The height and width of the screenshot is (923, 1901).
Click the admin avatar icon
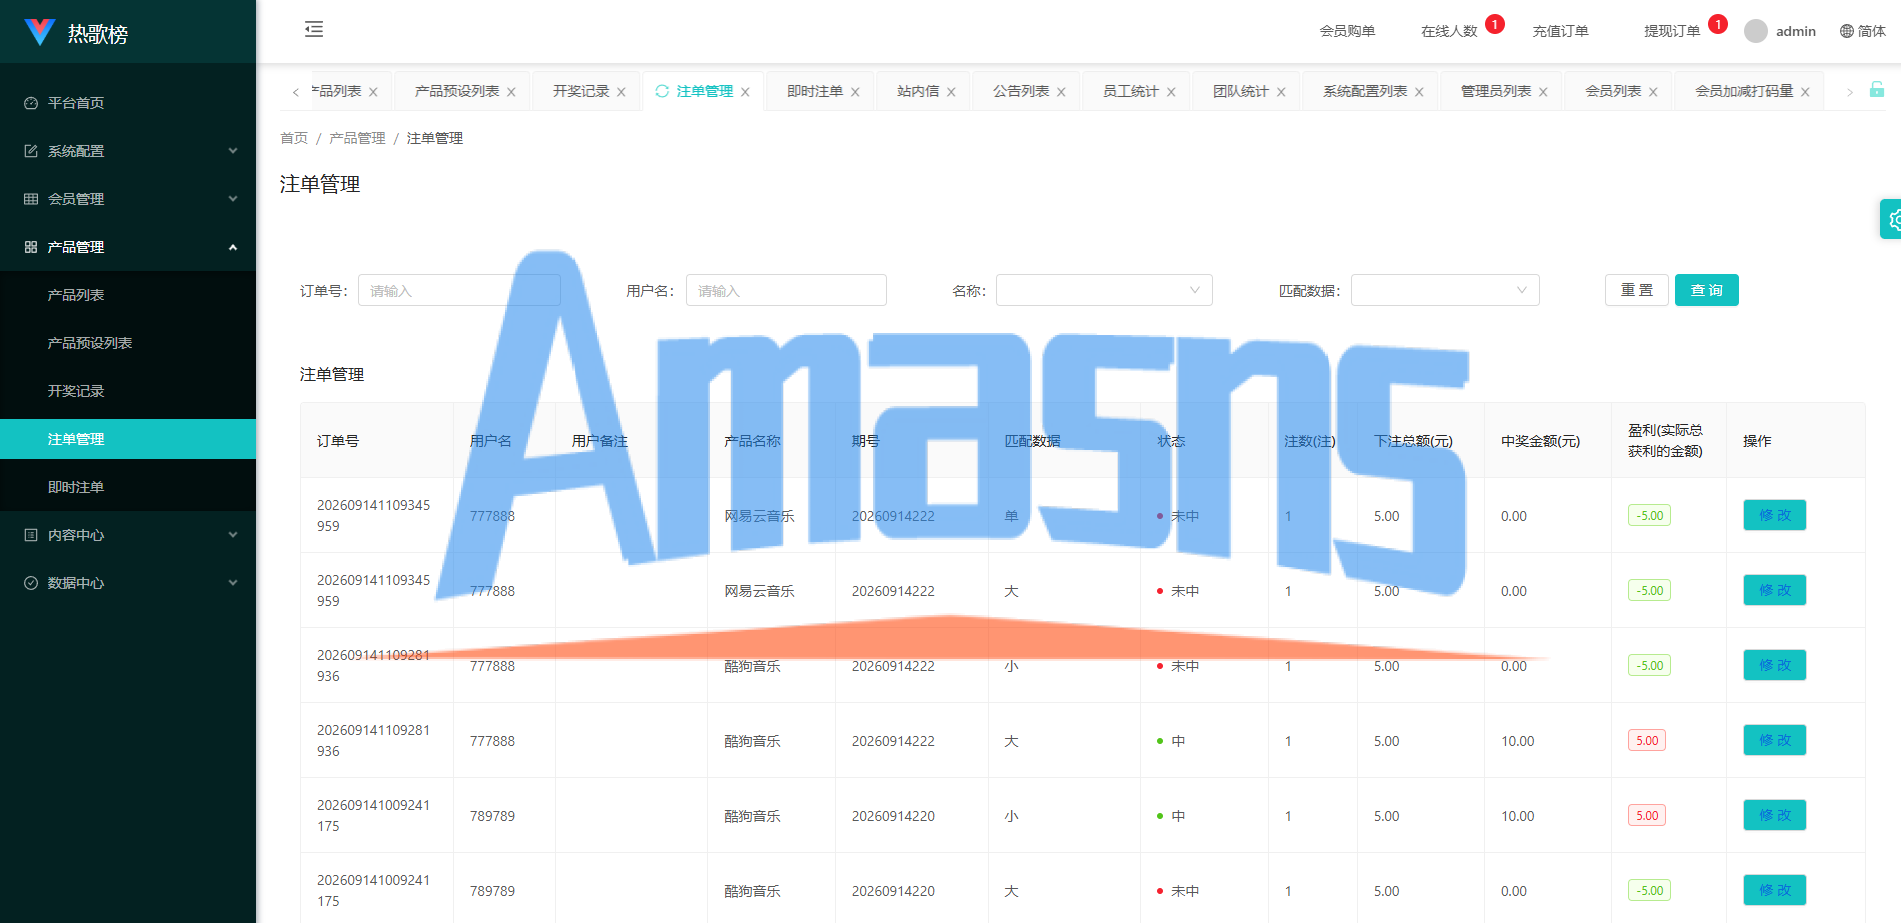1755,31
